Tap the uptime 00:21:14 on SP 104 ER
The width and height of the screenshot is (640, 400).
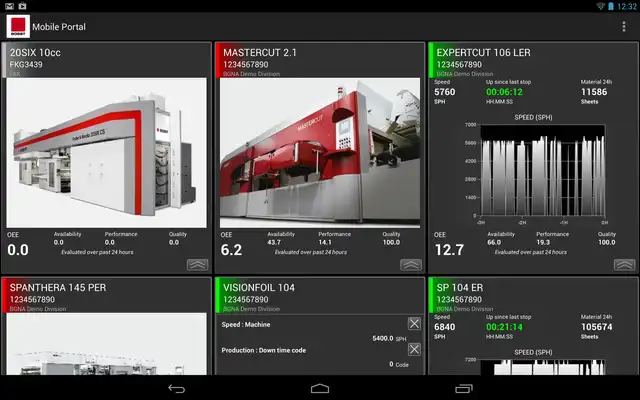click(x=504, y=327)
